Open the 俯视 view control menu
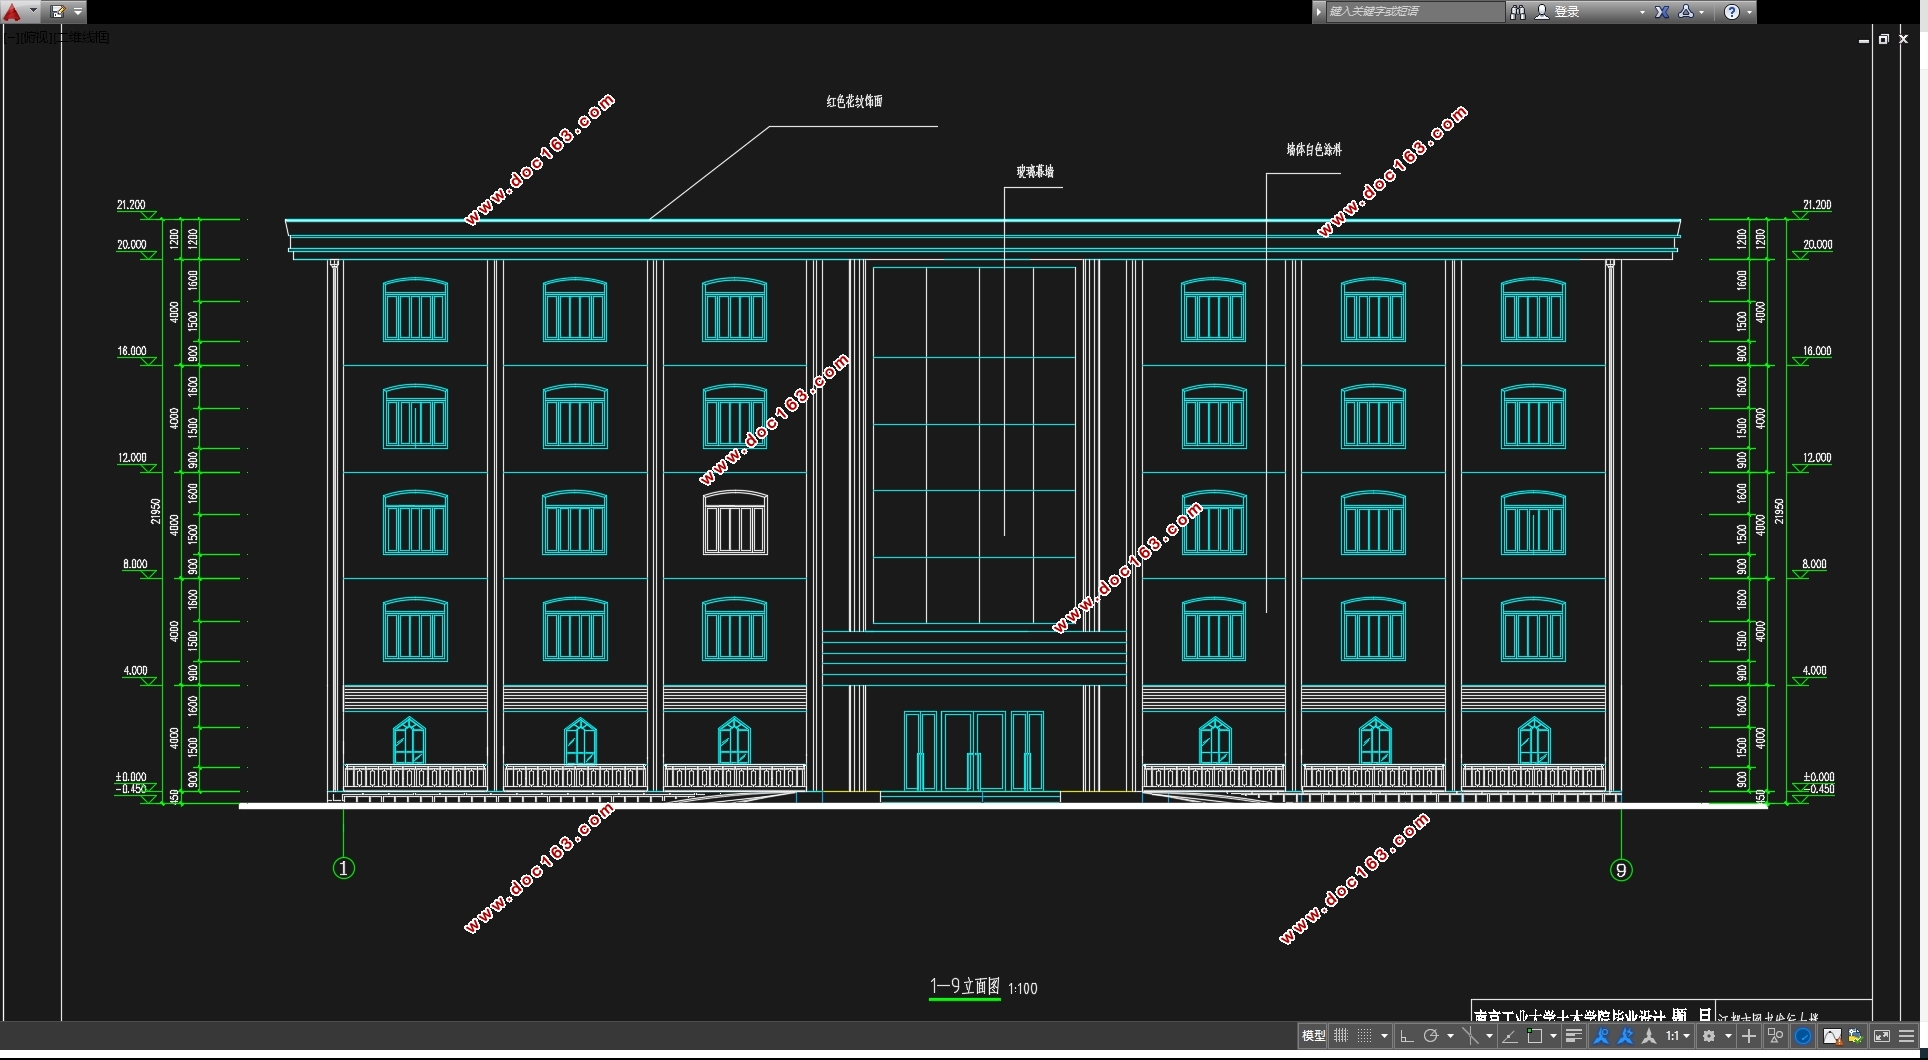Screen dimensions: 1928x1060 35,38
